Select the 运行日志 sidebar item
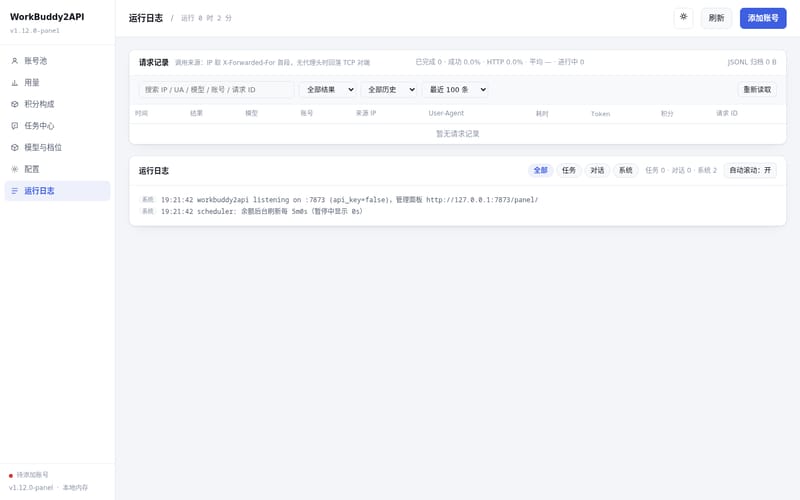Screen dimensions: 800x500 57,191
